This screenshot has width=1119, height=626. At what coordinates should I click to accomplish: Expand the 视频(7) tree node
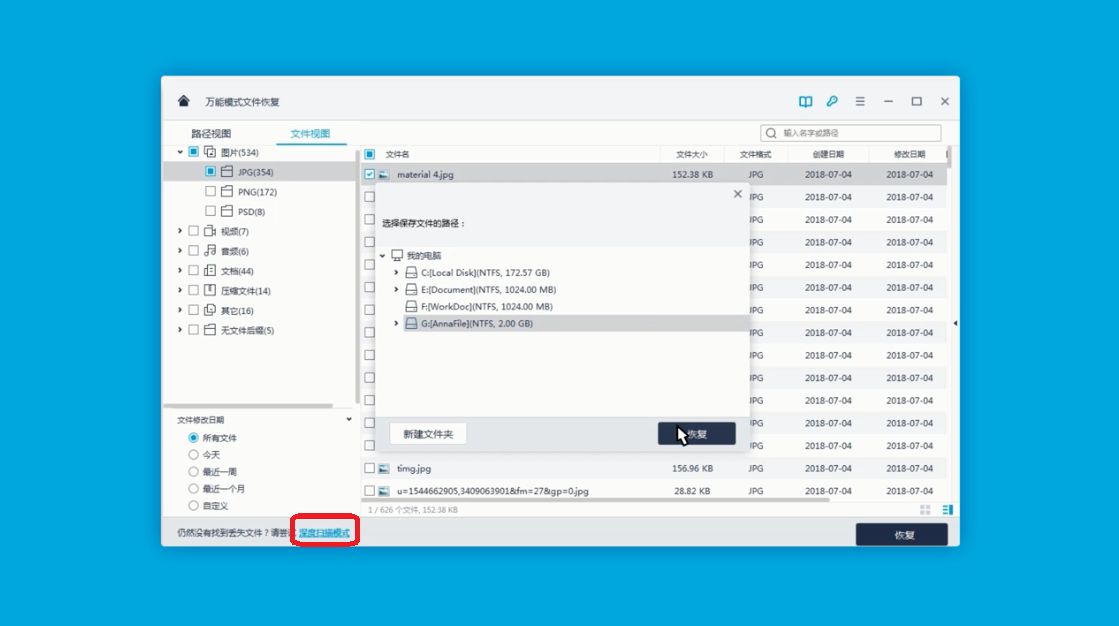click(x=180, y=231)
